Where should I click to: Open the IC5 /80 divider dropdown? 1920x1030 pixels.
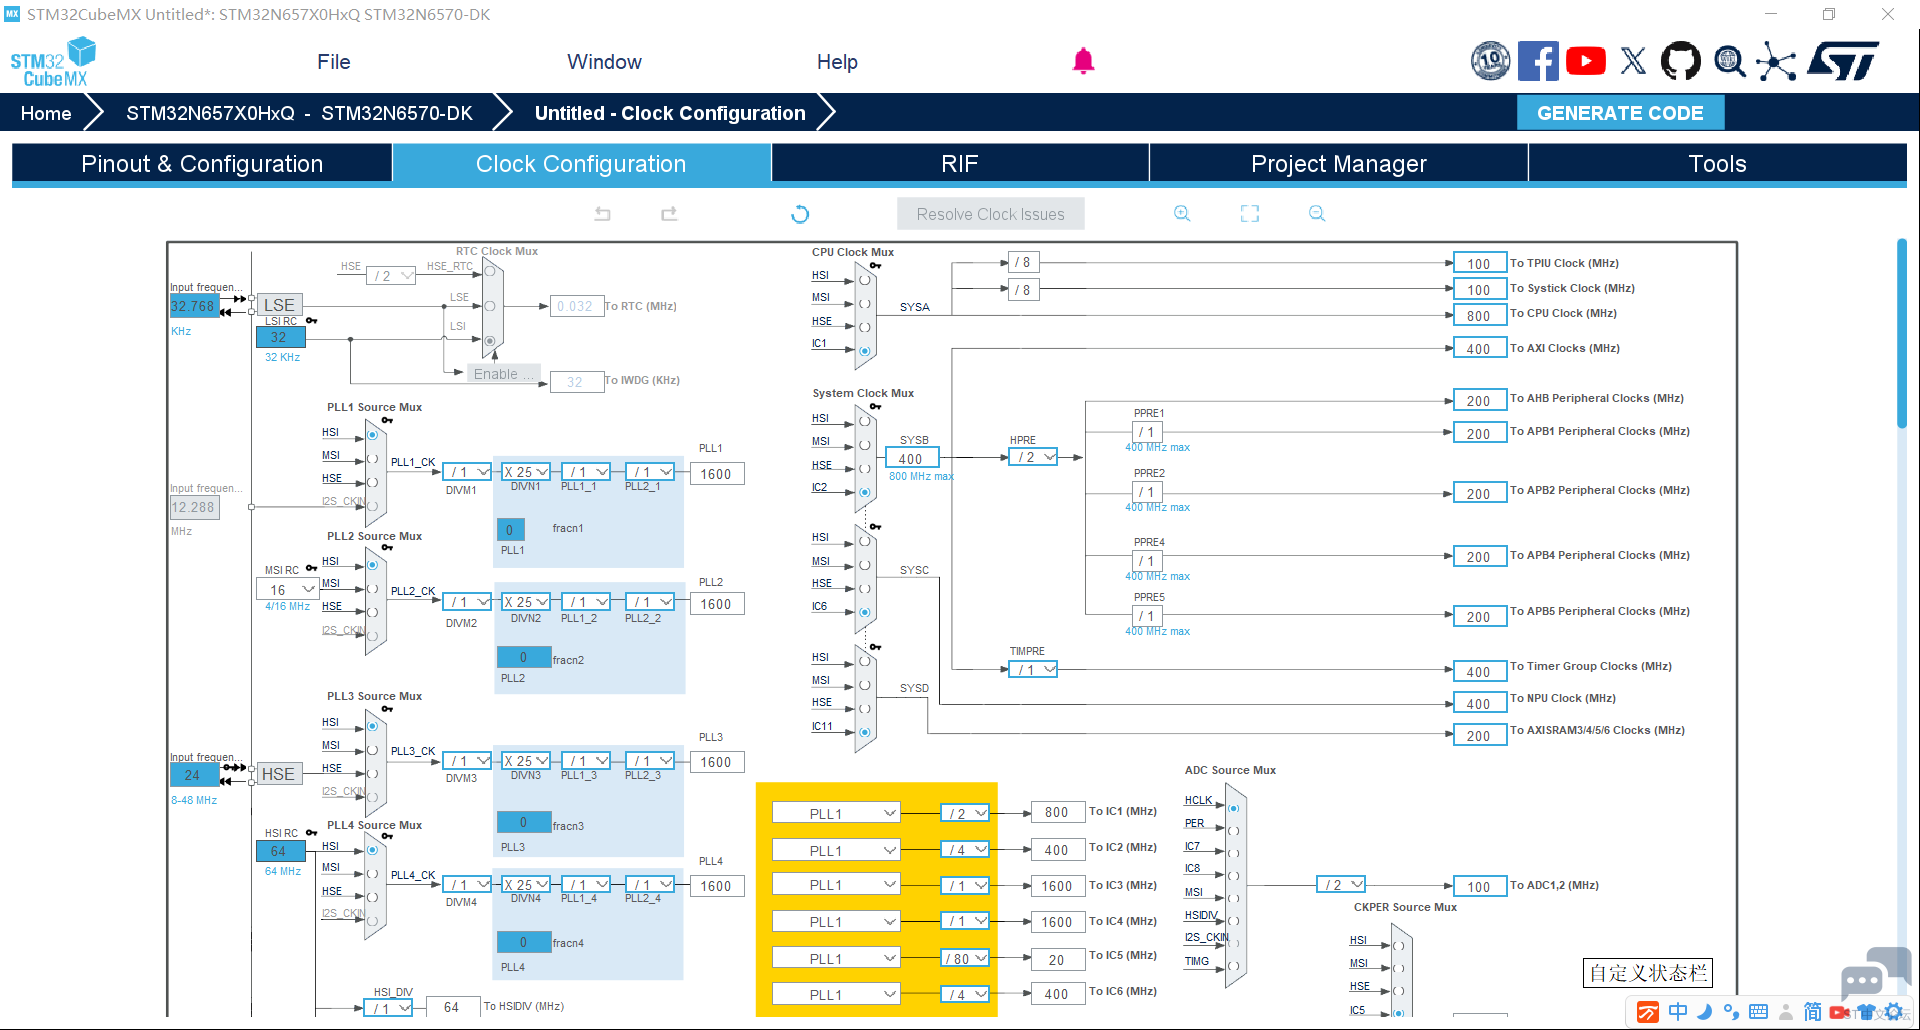tap(965, 958)
